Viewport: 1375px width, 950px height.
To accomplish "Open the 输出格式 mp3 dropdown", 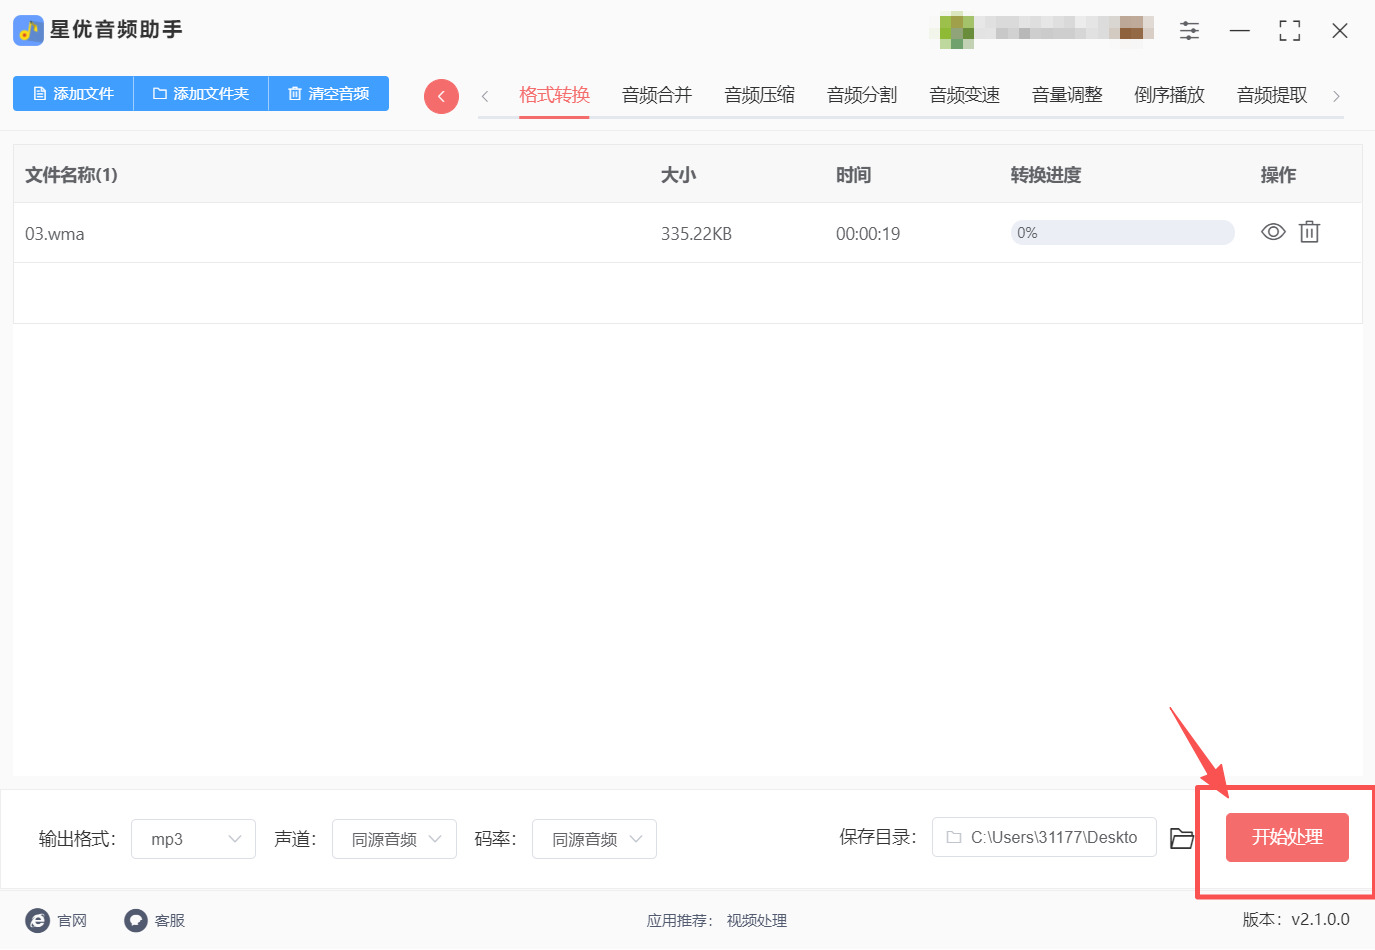I will point(193,838).
